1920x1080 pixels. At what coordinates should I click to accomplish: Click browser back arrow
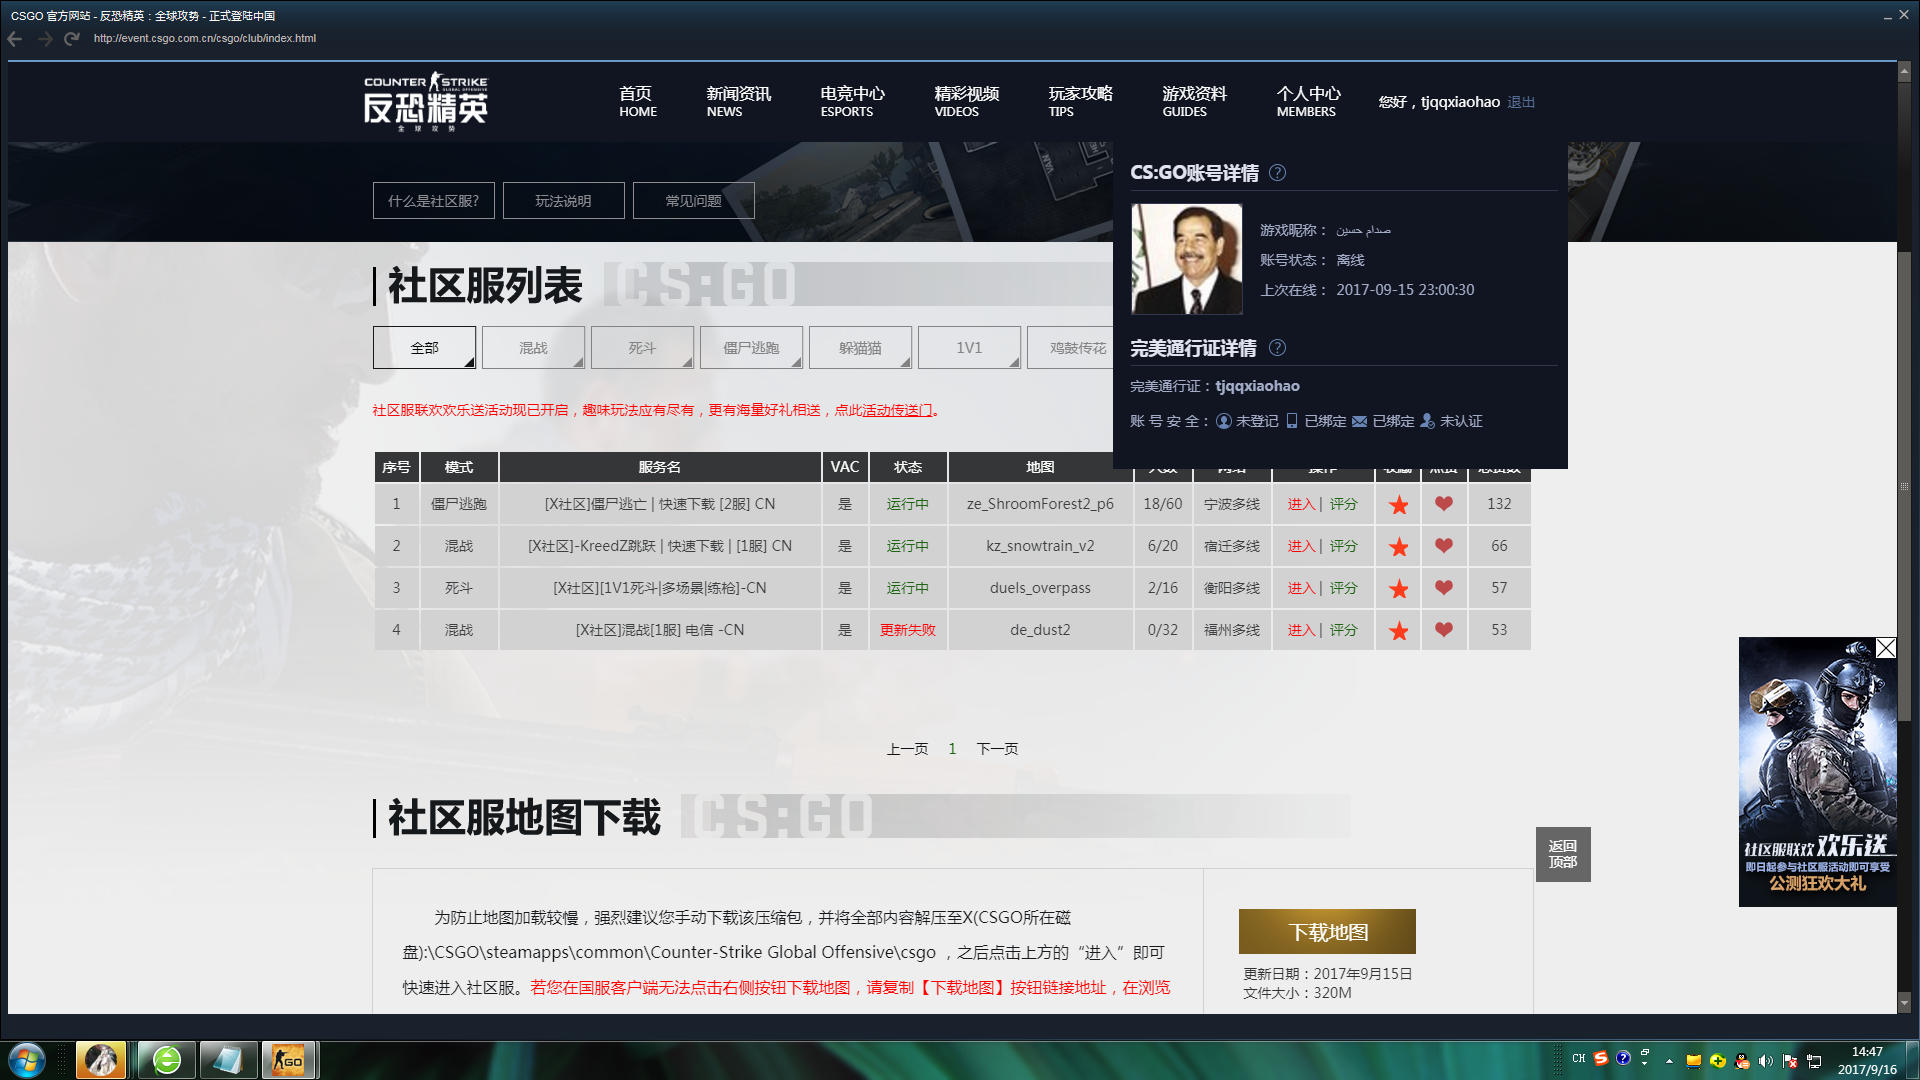click(x=15, y=39)
